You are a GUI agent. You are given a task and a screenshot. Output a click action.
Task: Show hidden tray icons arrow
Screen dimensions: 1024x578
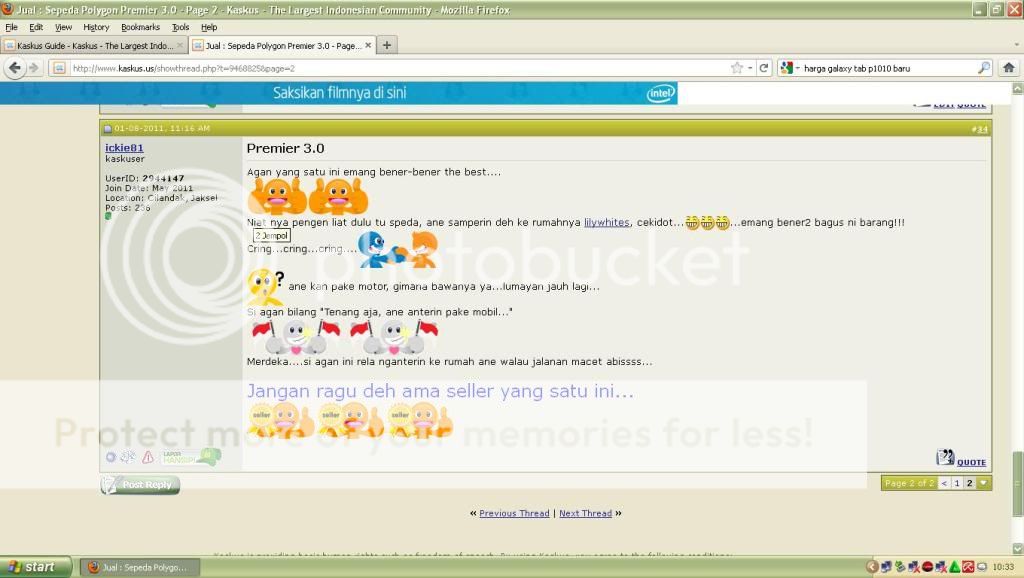click(872, 566)
